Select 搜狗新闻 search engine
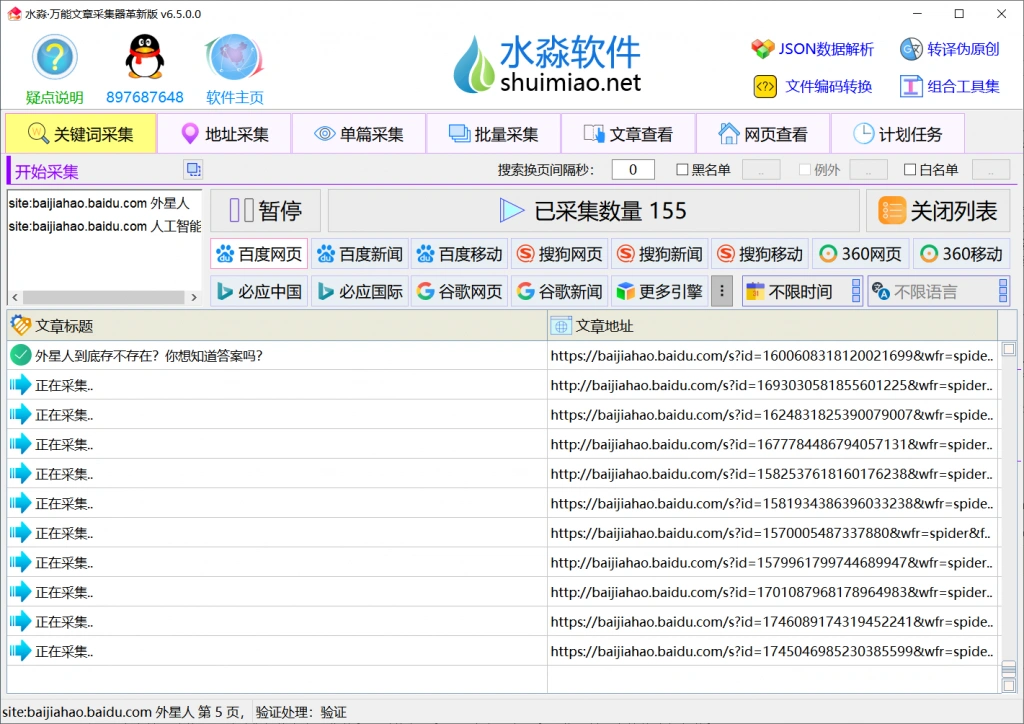 coord(660,254)
